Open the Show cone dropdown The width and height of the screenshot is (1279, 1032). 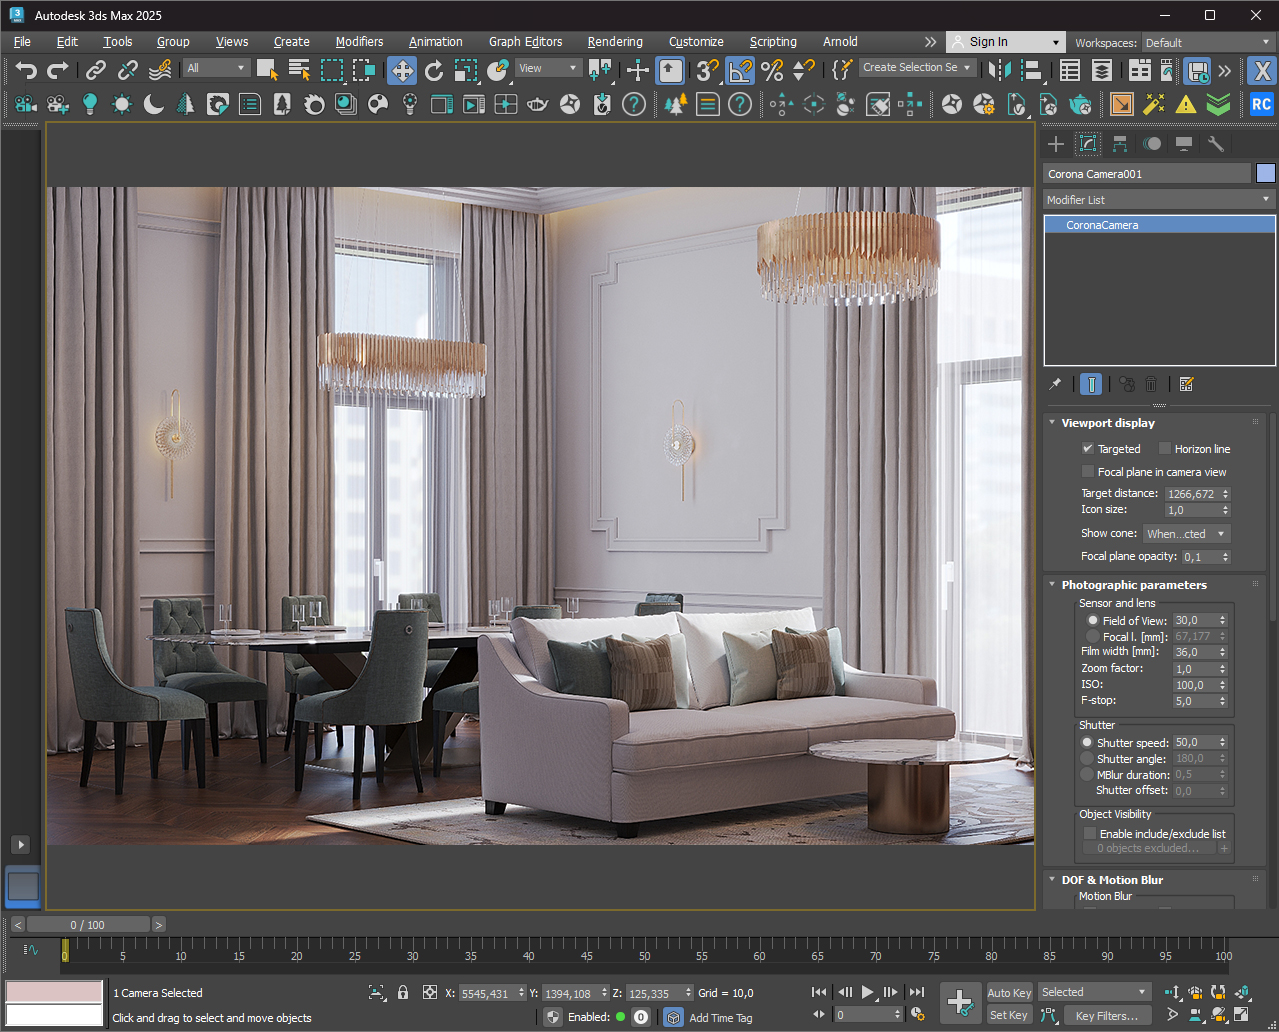[x=1186, y=534]
